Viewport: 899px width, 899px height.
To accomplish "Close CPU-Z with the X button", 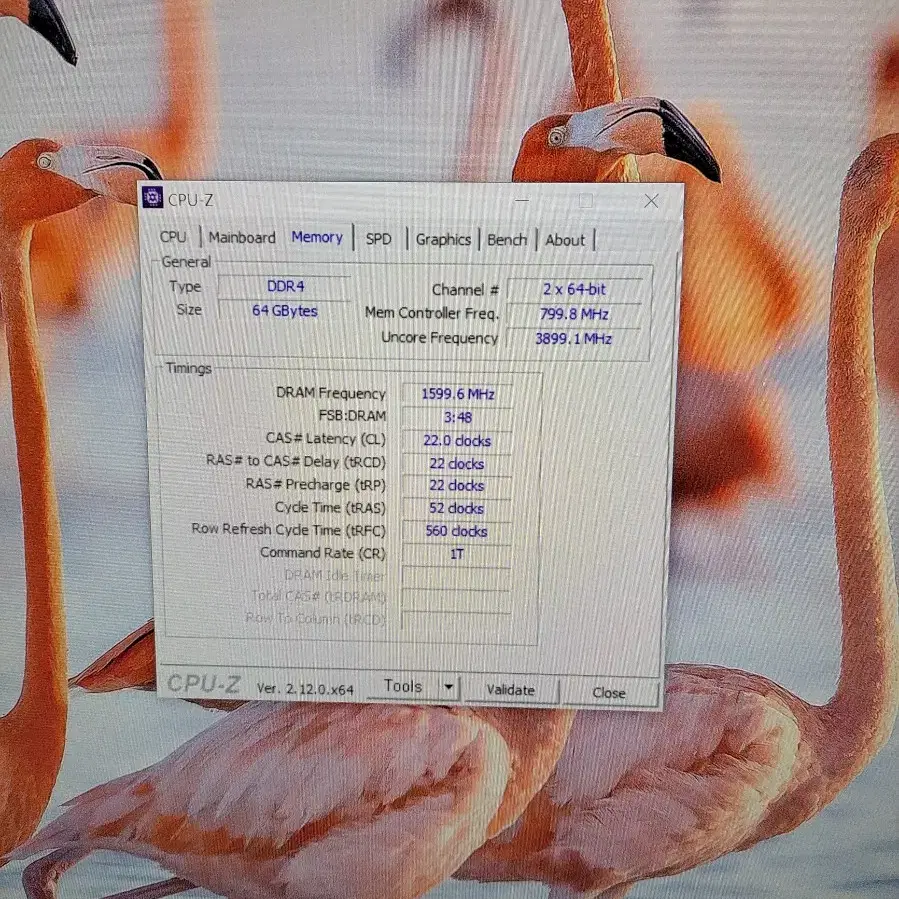I will pos(651,201).
